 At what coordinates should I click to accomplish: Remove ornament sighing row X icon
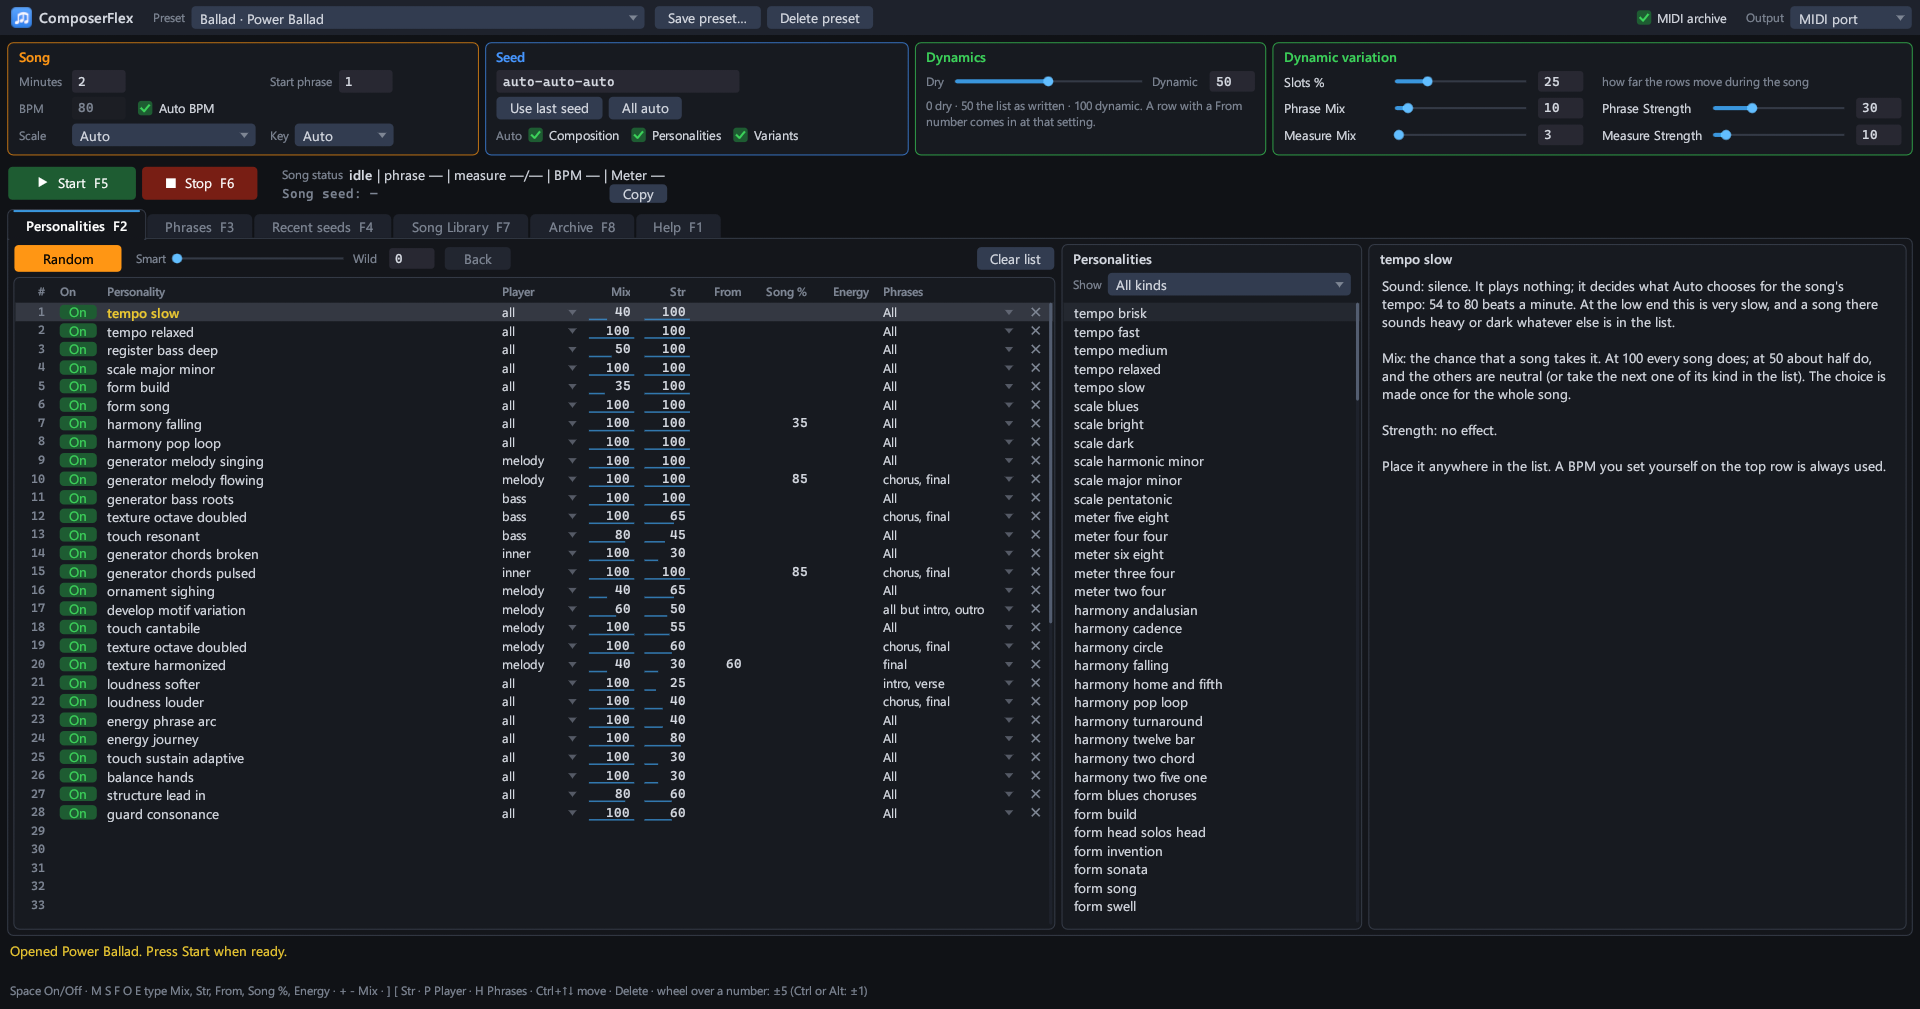1035,590
